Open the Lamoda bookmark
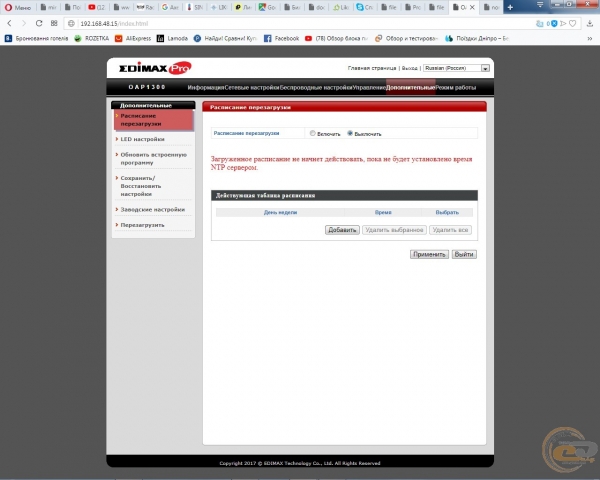Viewport: 600px width, 480px height. pos(172,38)
